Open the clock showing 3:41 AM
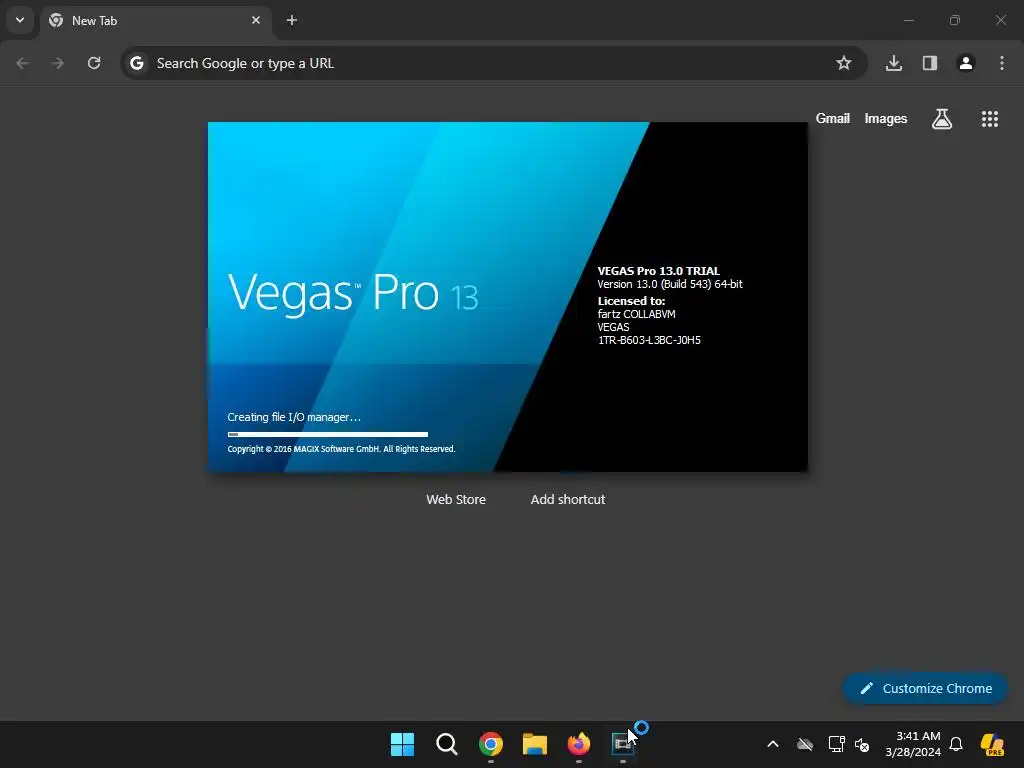This screenshot has width=1024, height=768. (912, 744)
